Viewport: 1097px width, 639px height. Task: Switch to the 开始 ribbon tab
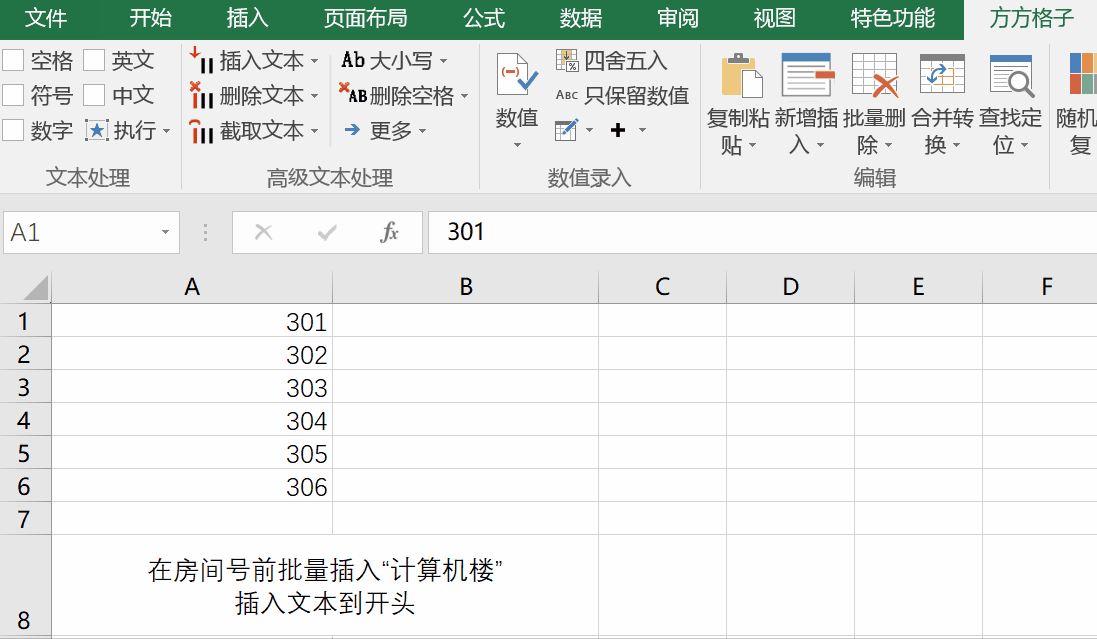pos(150,18)
